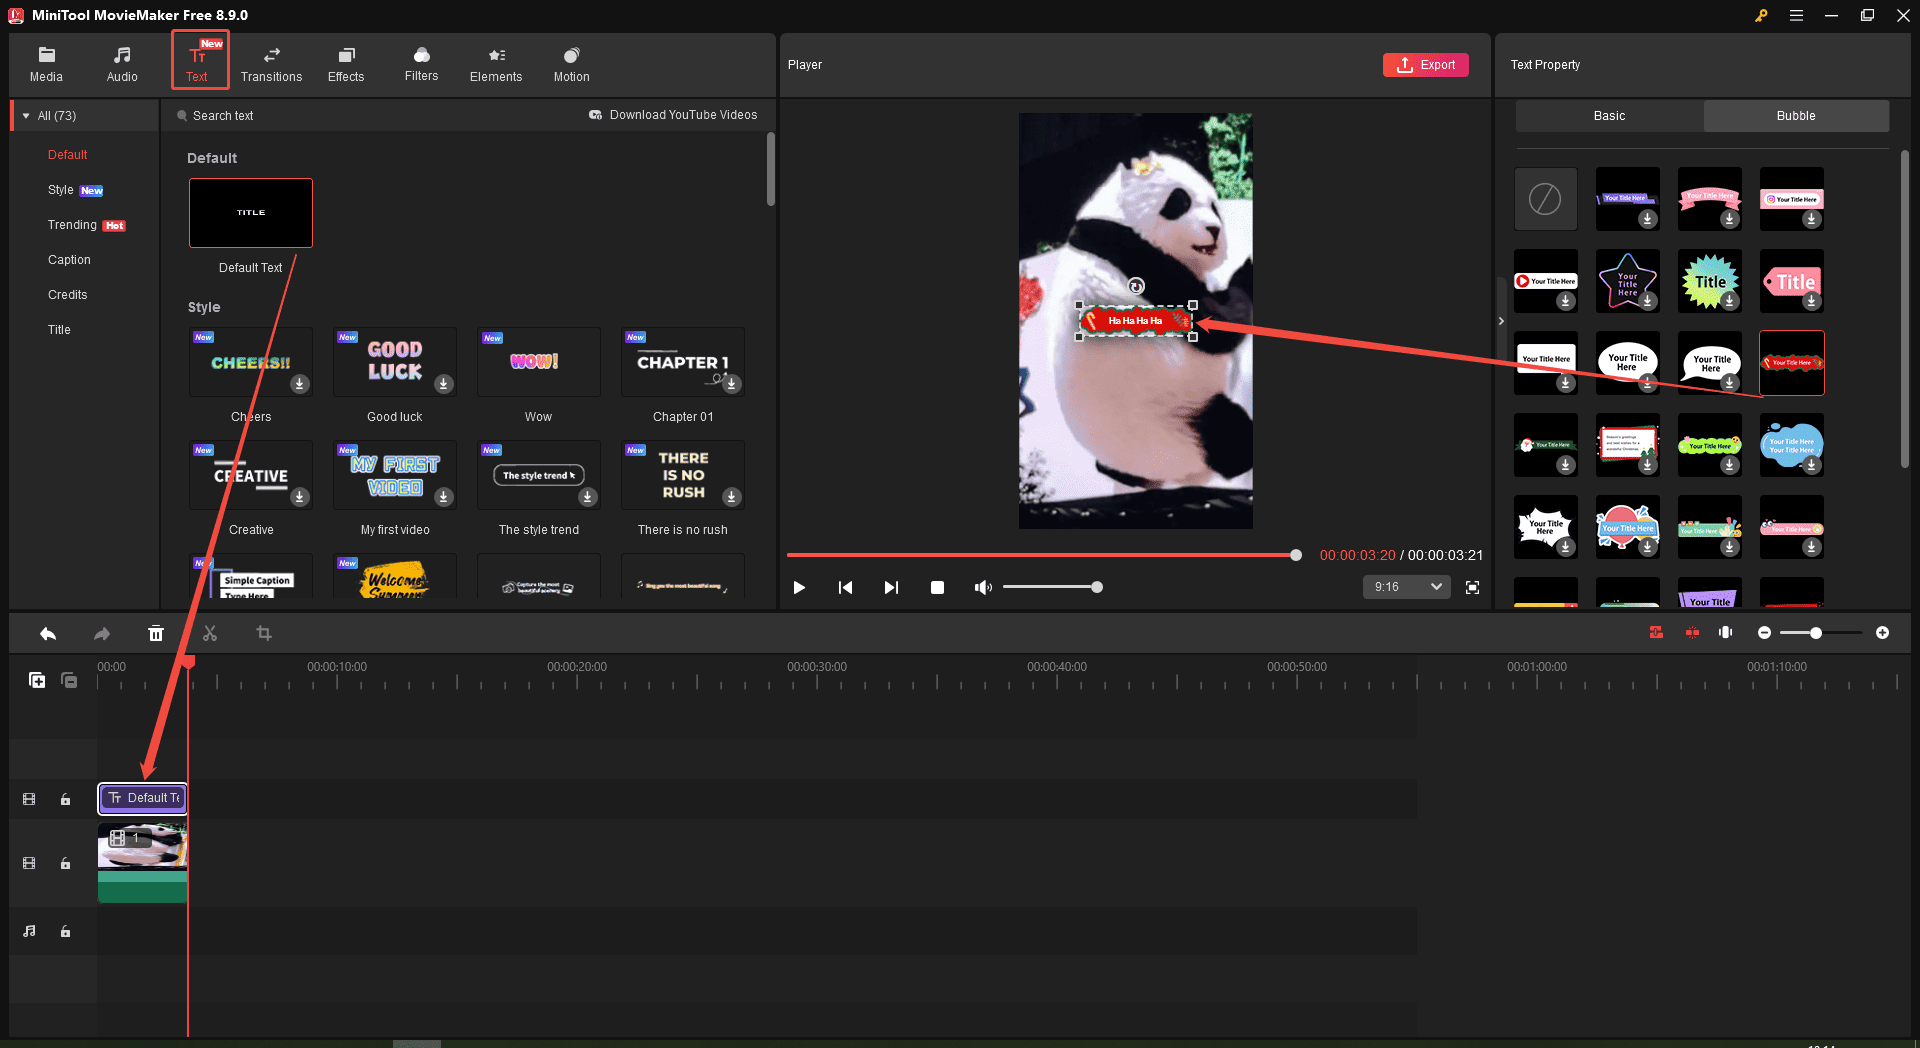The image size is (1920, 1048).
Task: Click the Export button
Action: [1426, 65]
